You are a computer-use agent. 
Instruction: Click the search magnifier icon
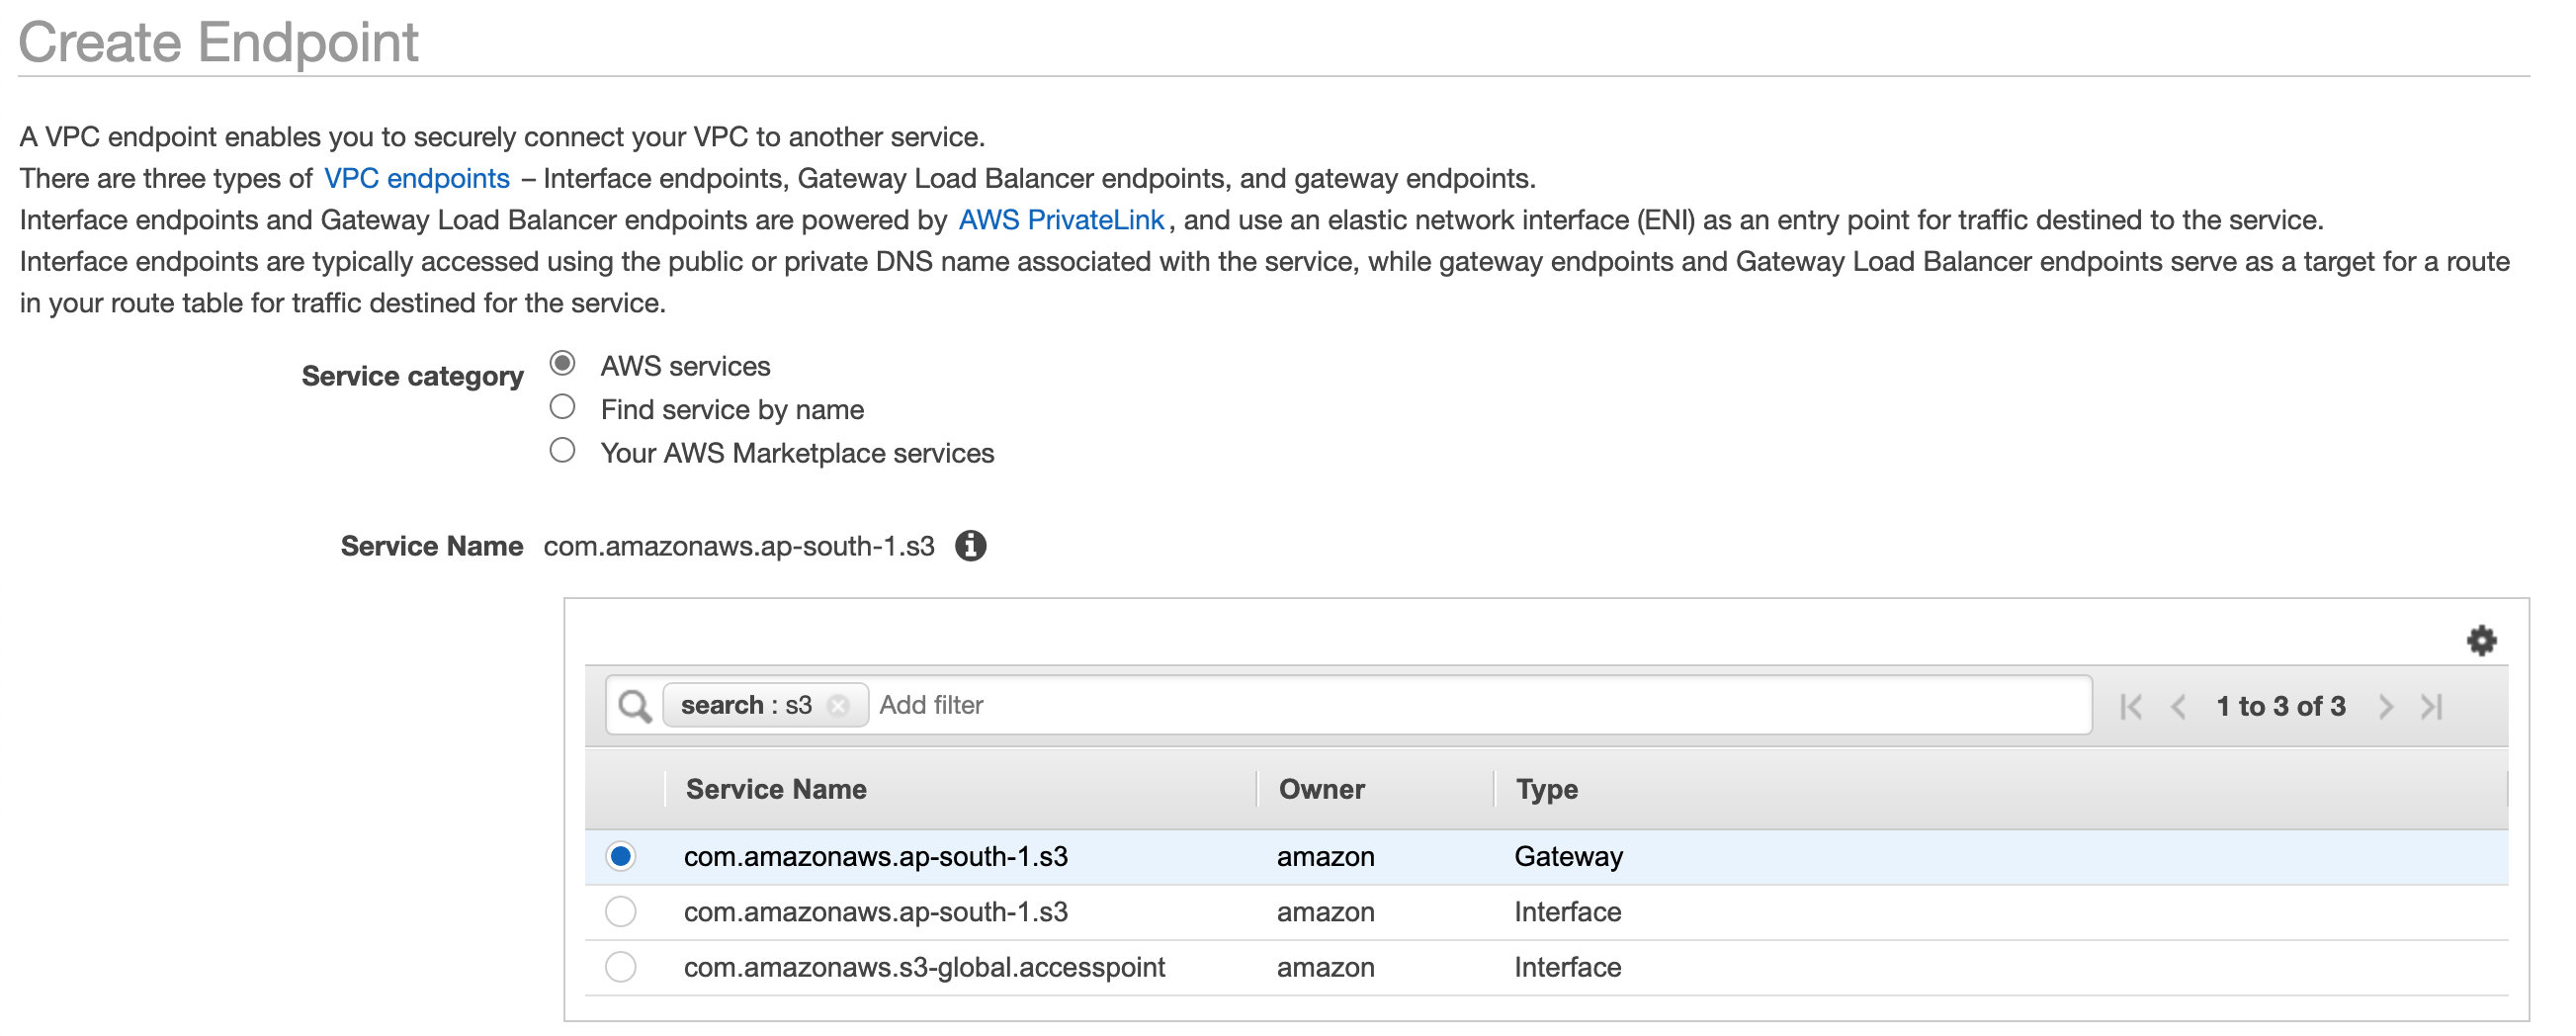point(634,706)
